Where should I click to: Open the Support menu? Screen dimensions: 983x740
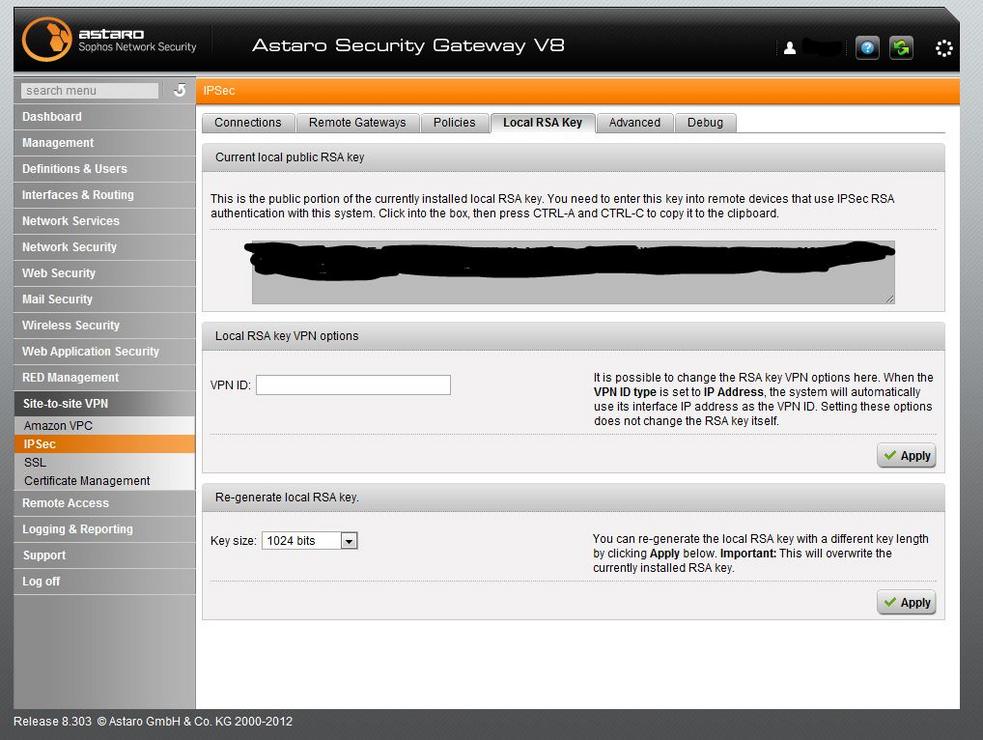point(104,556)
